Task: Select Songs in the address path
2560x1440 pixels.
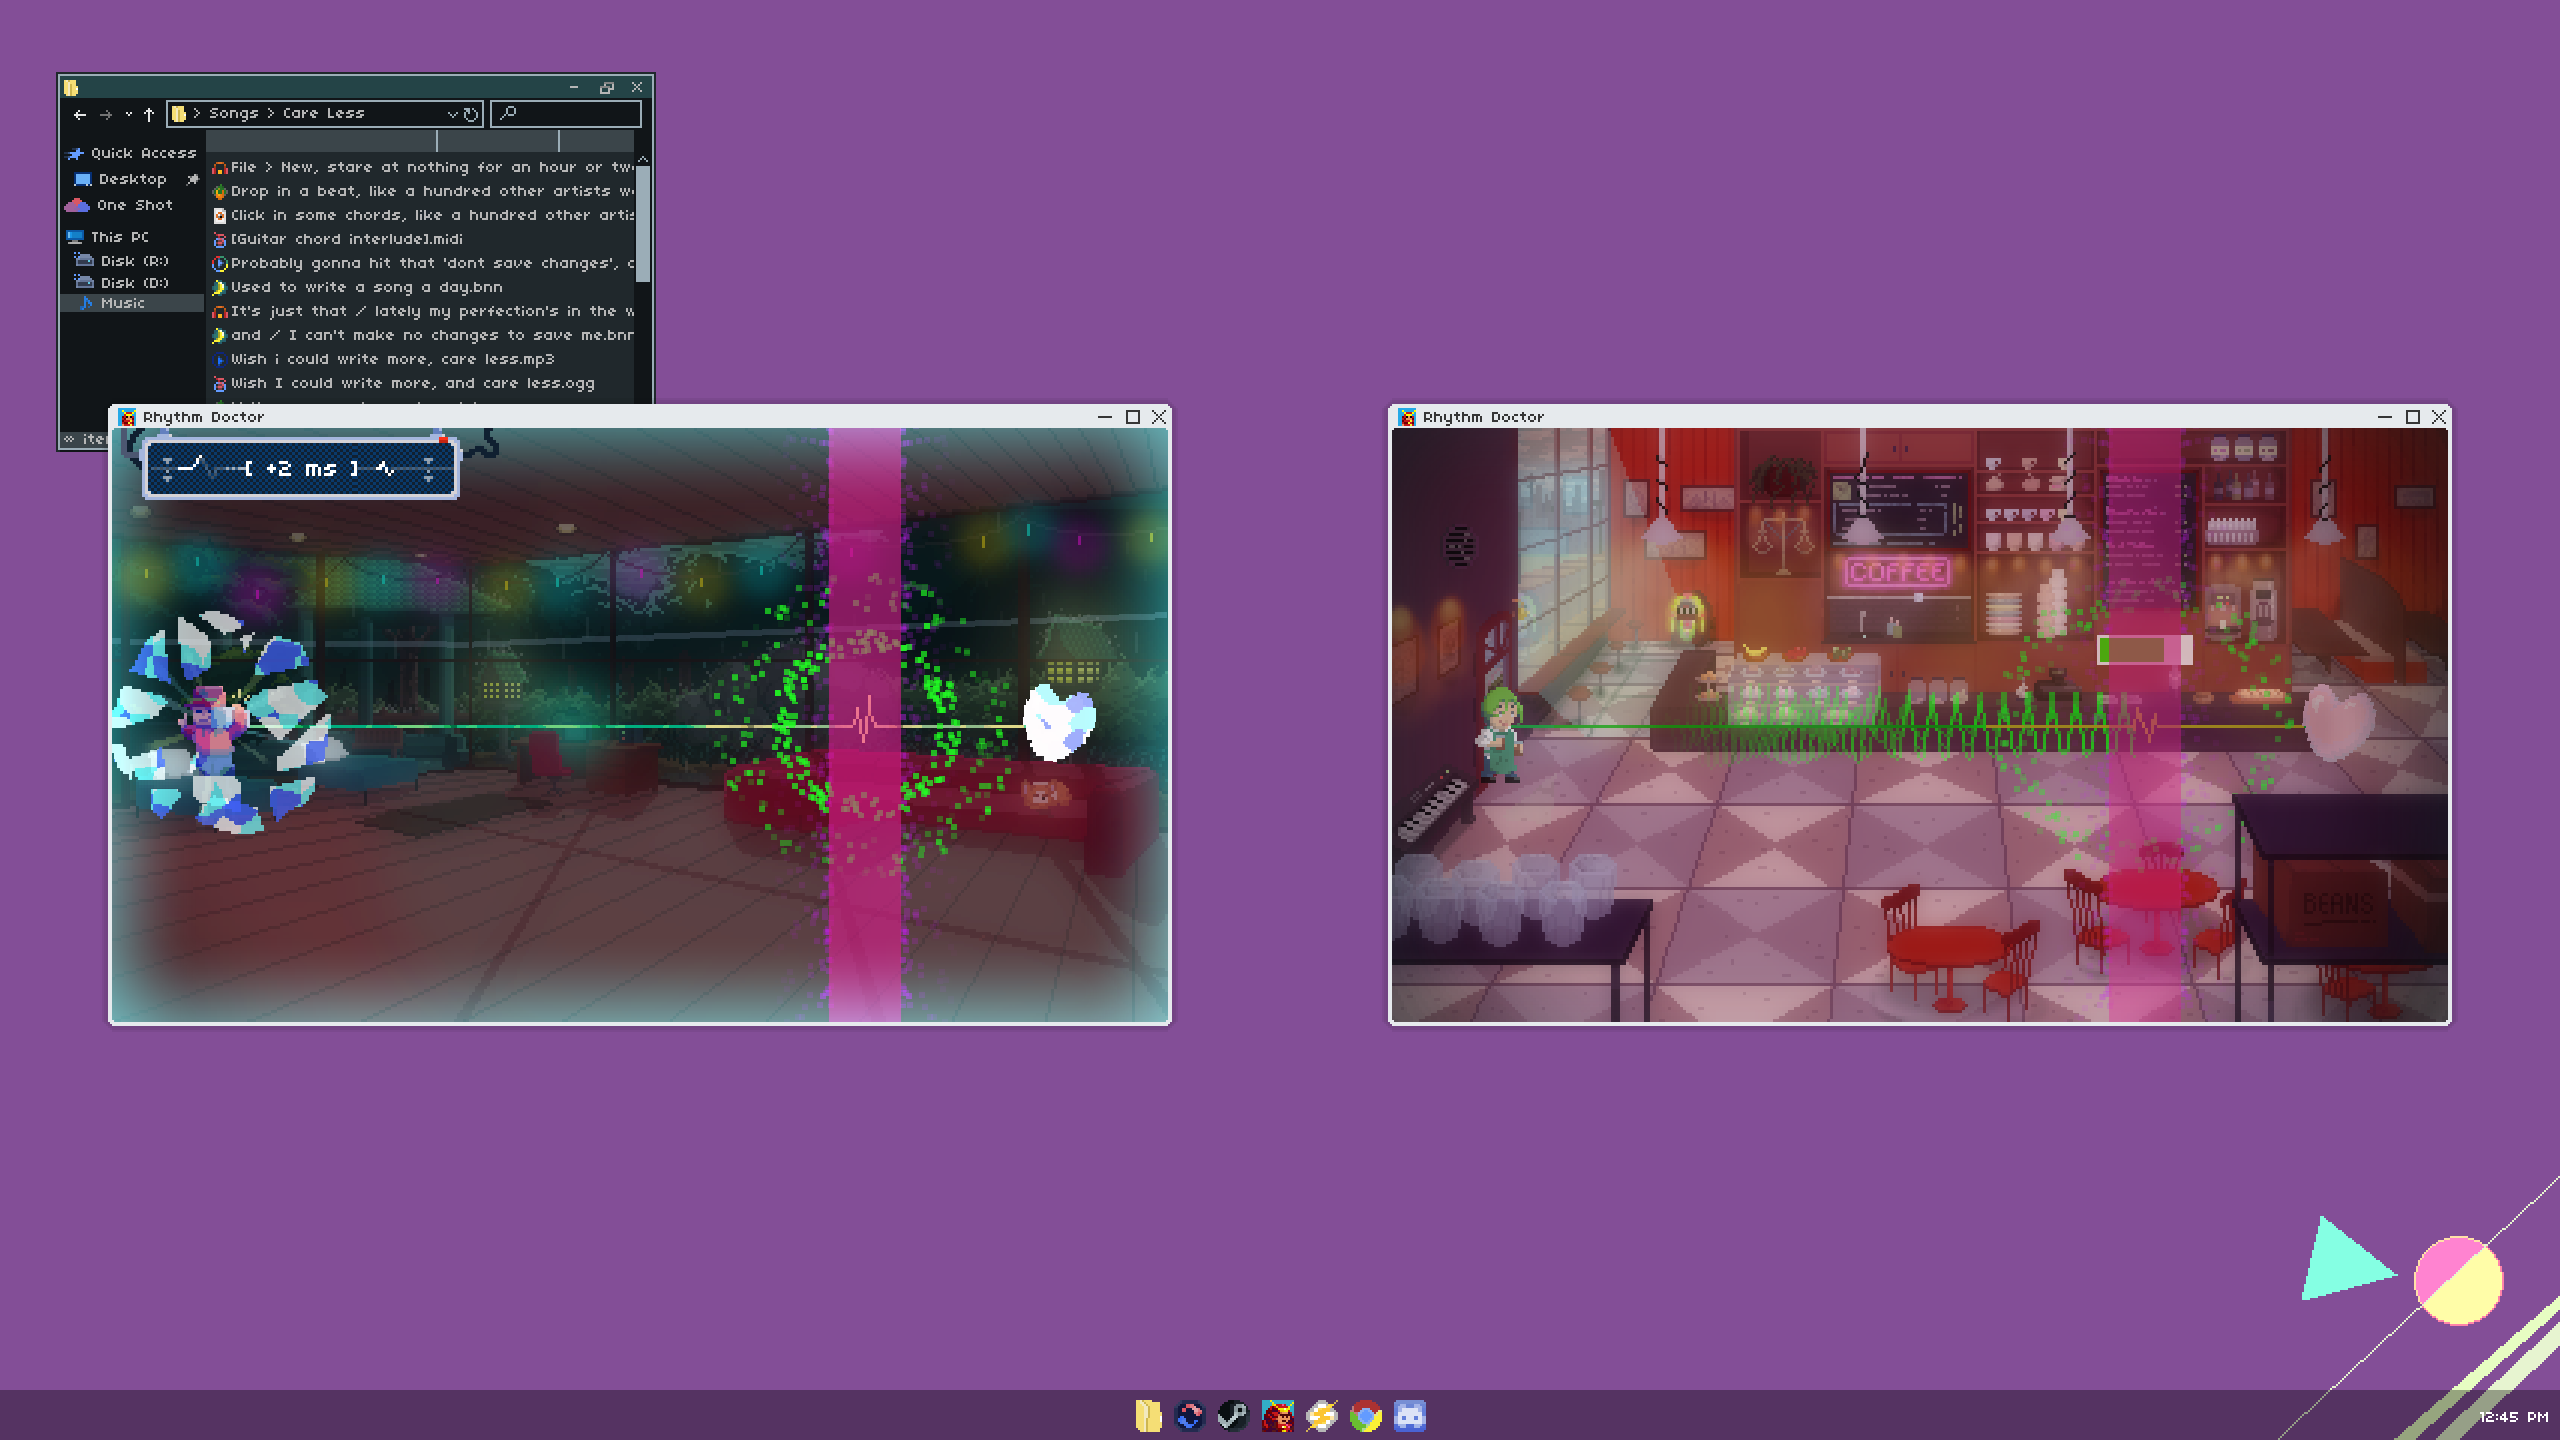Action: point(233,113)
